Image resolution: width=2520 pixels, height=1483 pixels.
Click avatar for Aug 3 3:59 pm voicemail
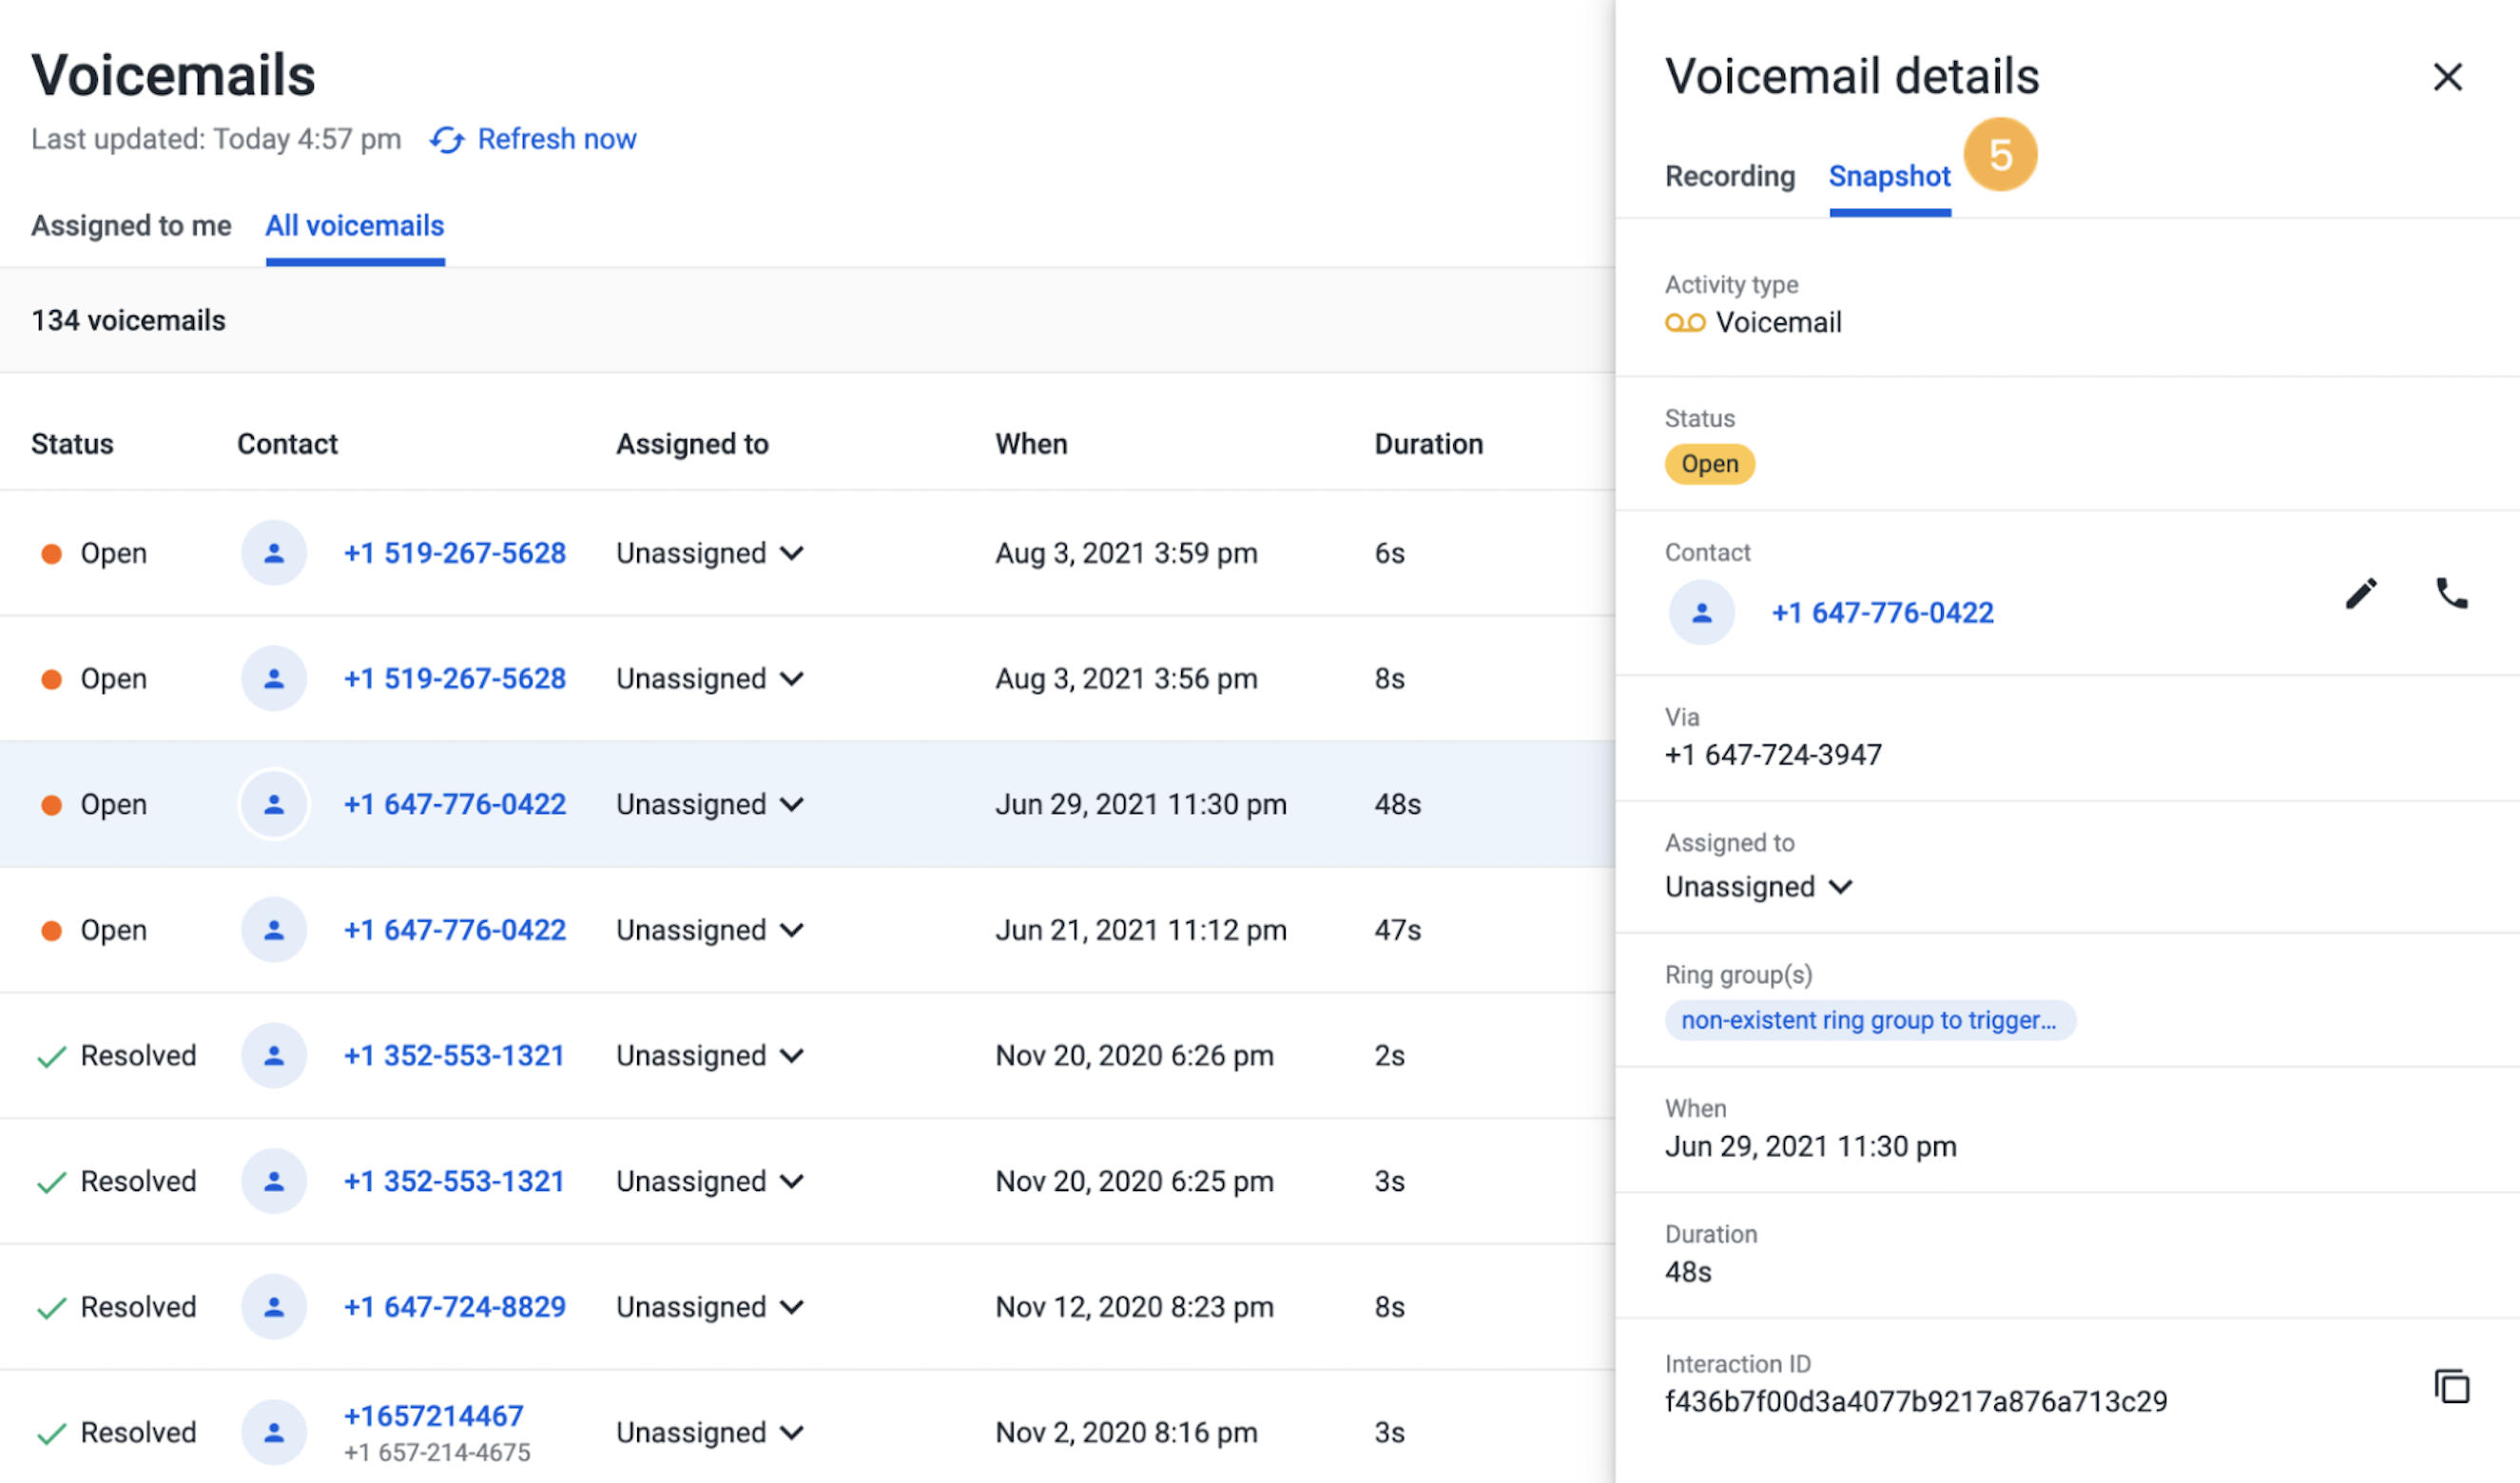click(274, 553)
